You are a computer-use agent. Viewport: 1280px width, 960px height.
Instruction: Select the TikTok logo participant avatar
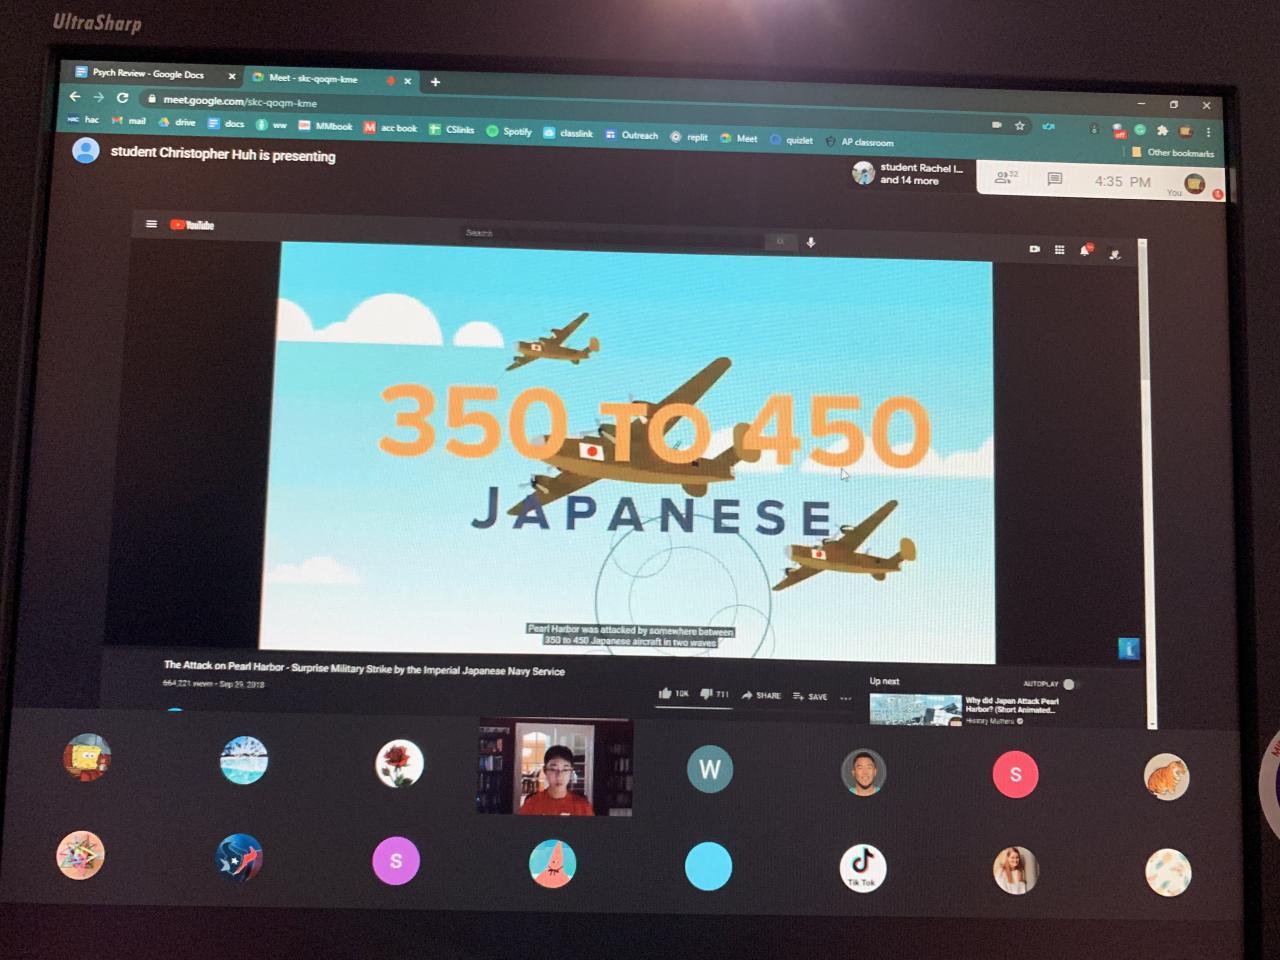(x=863, y=866)
